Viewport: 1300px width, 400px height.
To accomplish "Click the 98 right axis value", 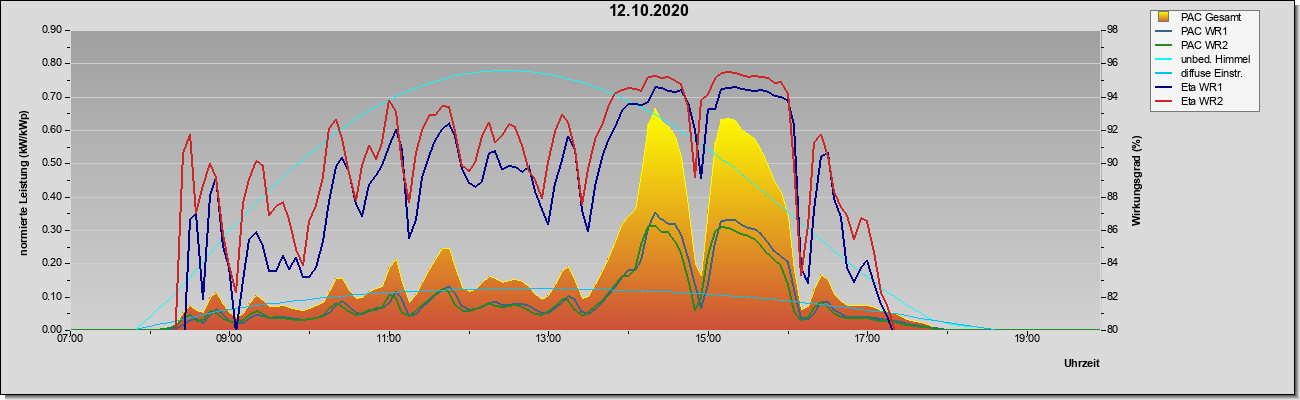I will click(x=1103, y=30).
